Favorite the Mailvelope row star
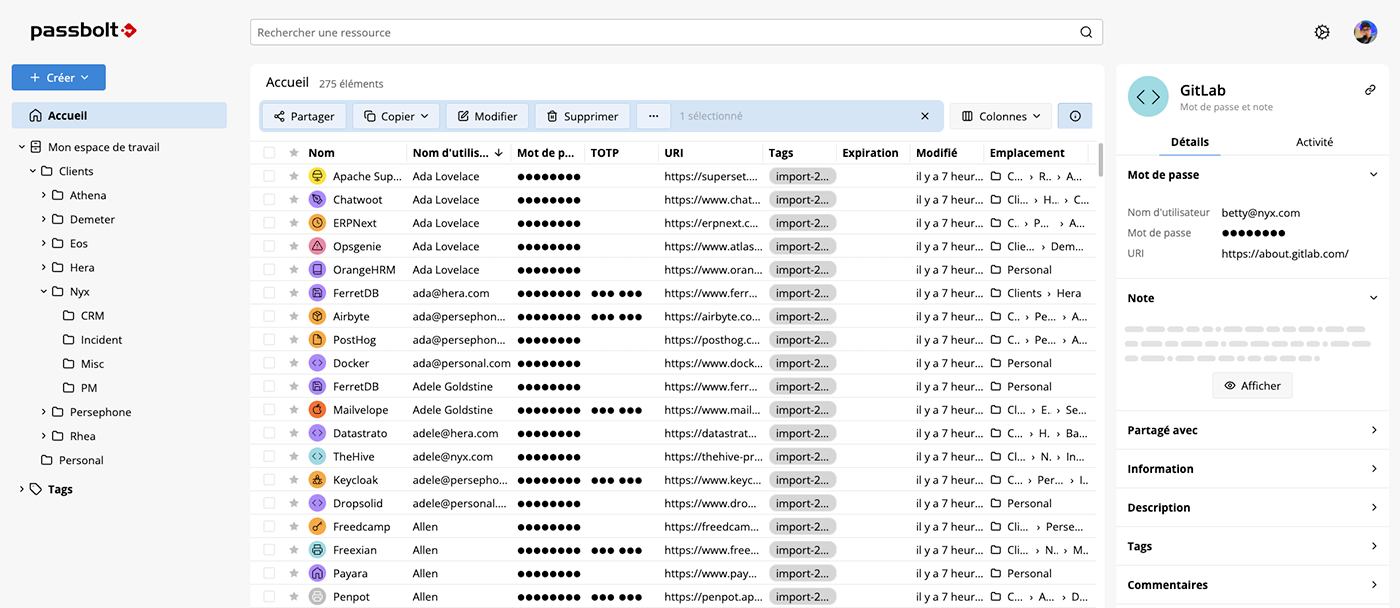1400x608 pixels. tap(294, 410)
